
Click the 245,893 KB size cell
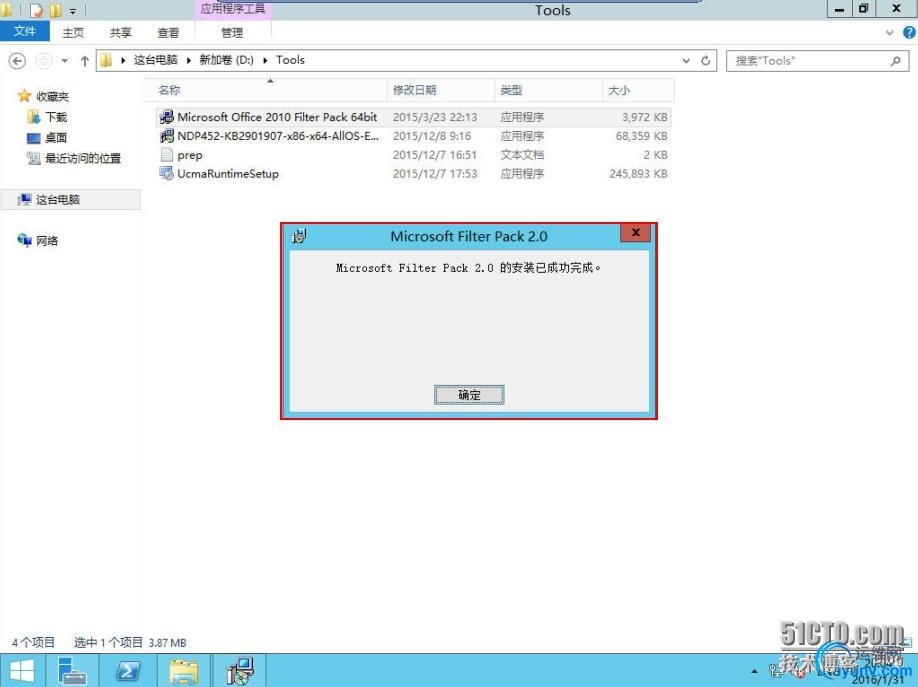coord(638,173)
